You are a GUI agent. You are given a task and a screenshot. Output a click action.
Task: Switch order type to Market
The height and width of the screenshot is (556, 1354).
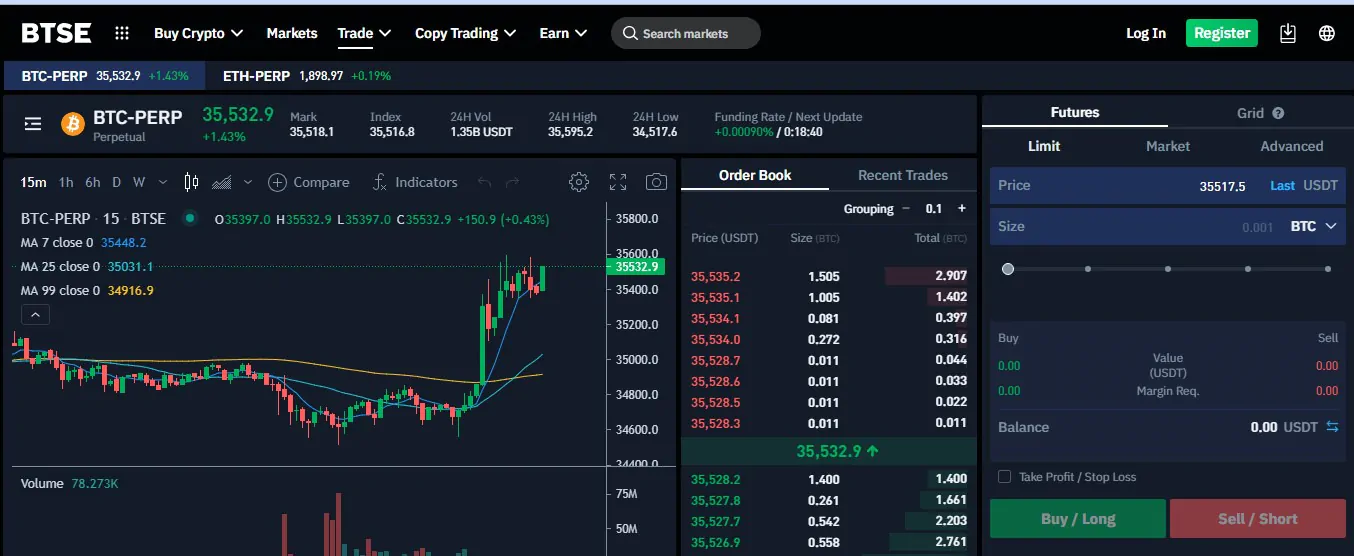point(1168,146)
